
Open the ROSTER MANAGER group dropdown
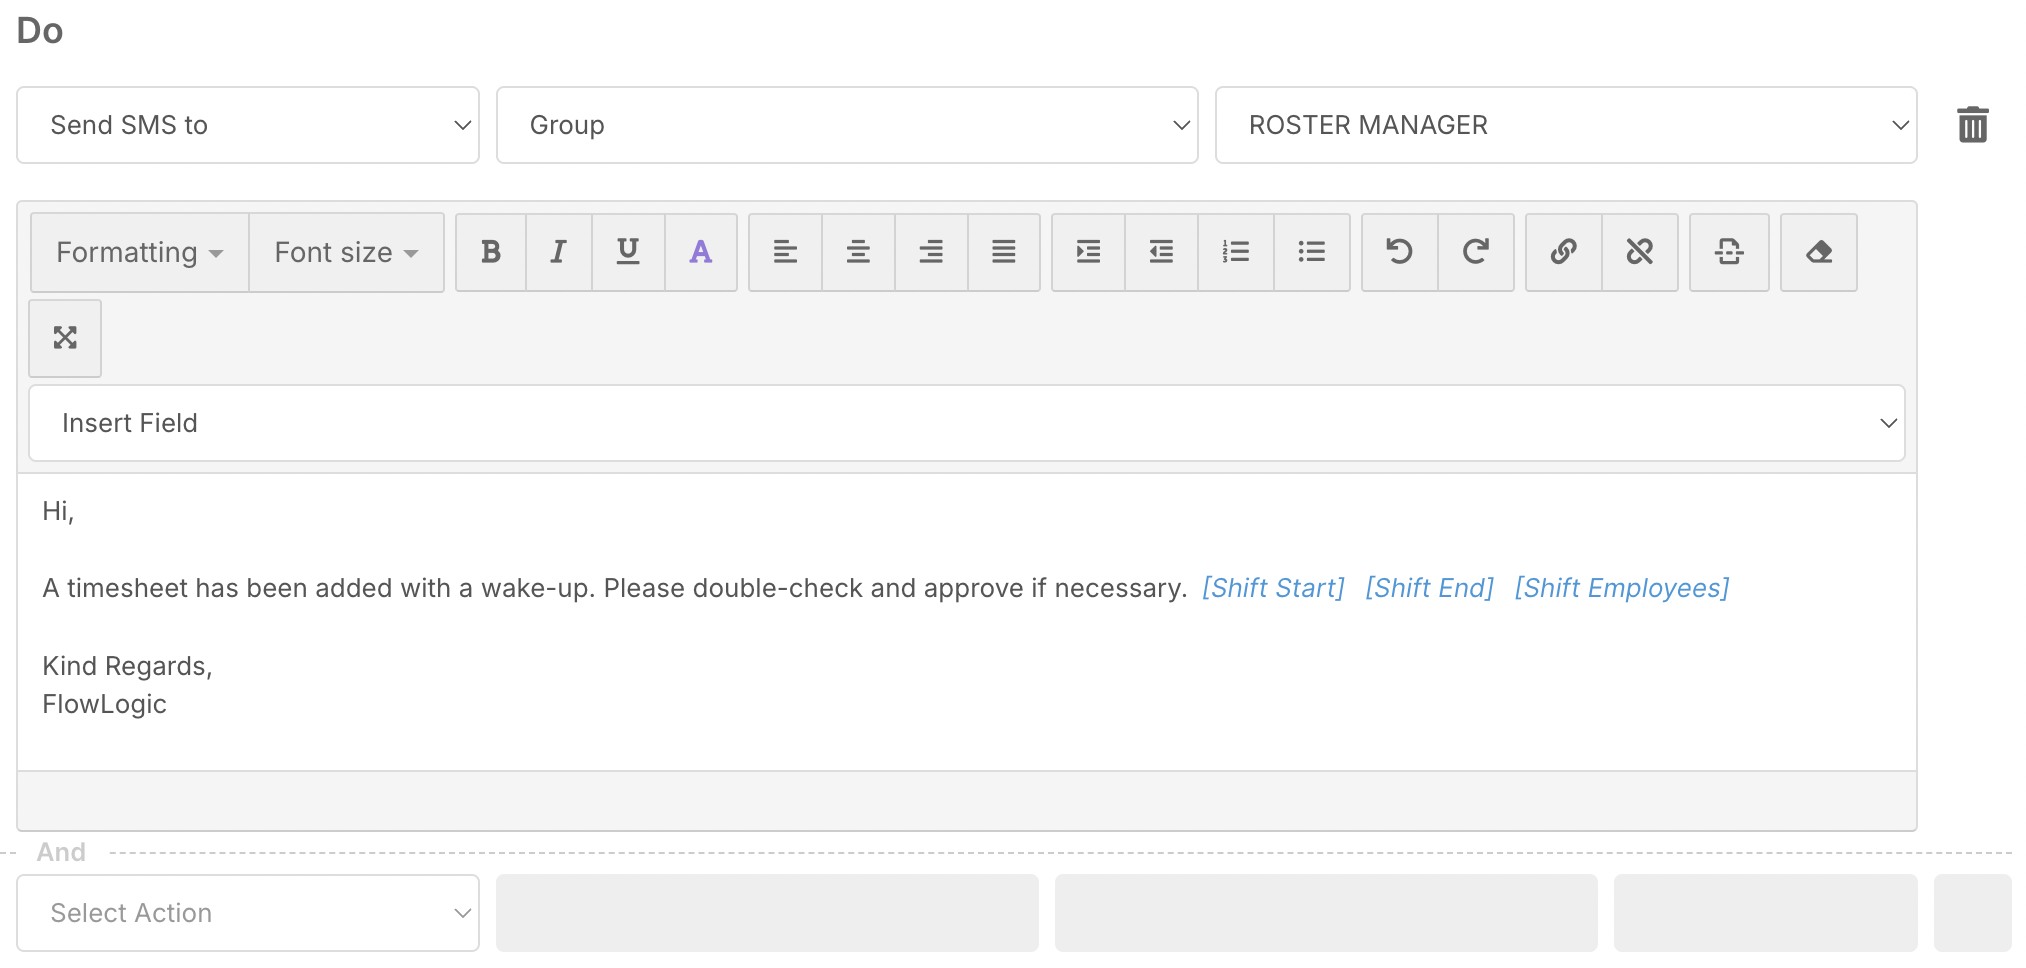pos(1565,125)
